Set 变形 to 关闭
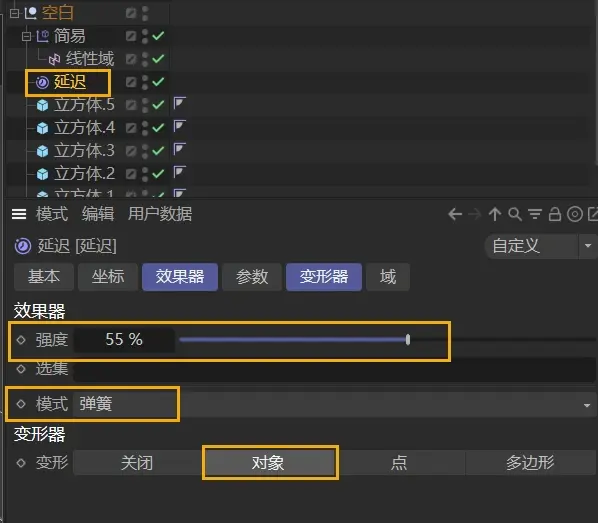The image size is (598, 523). 138,463
